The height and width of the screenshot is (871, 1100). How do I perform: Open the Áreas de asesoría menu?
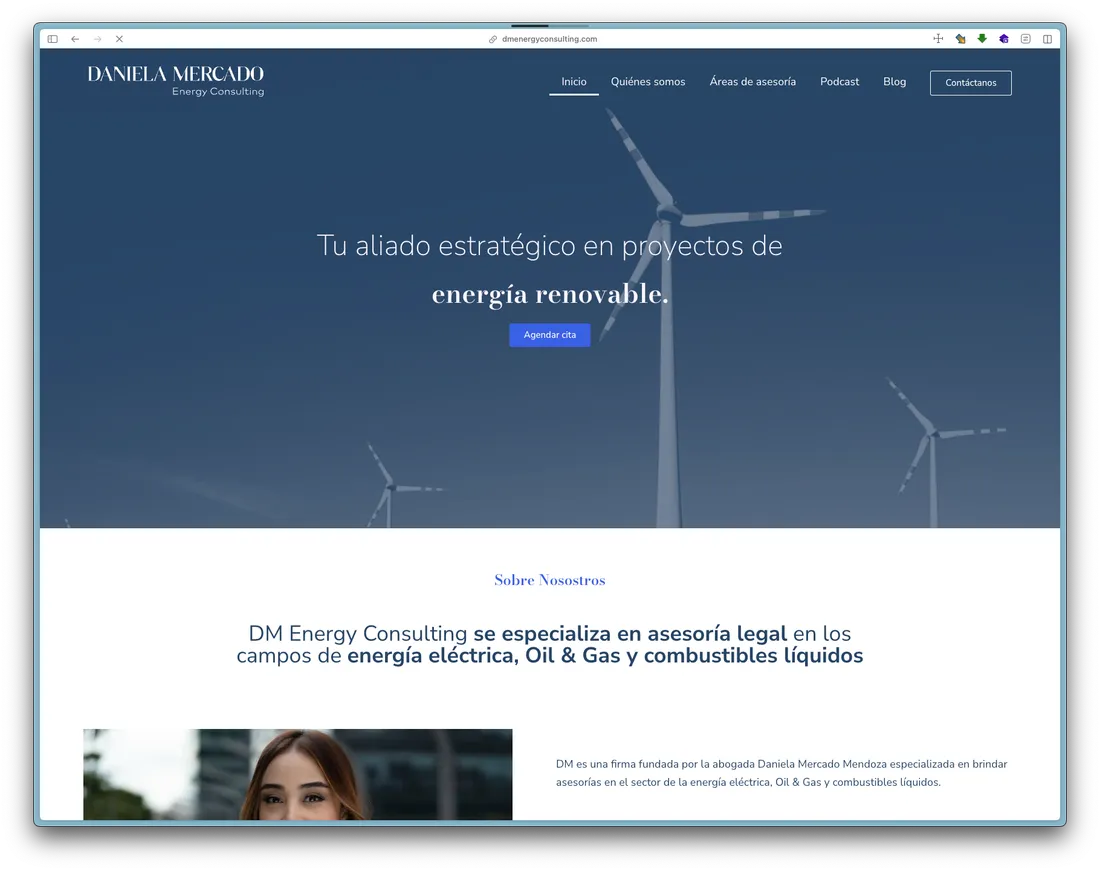click(752, 81)
